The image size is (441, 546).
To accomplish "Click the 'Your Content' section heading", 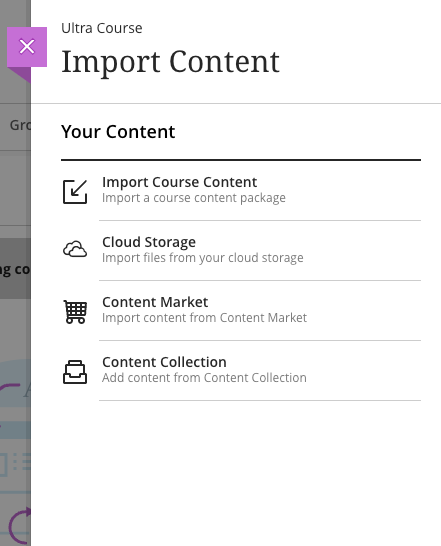I will pyautogui.click(x=118, y=132).
